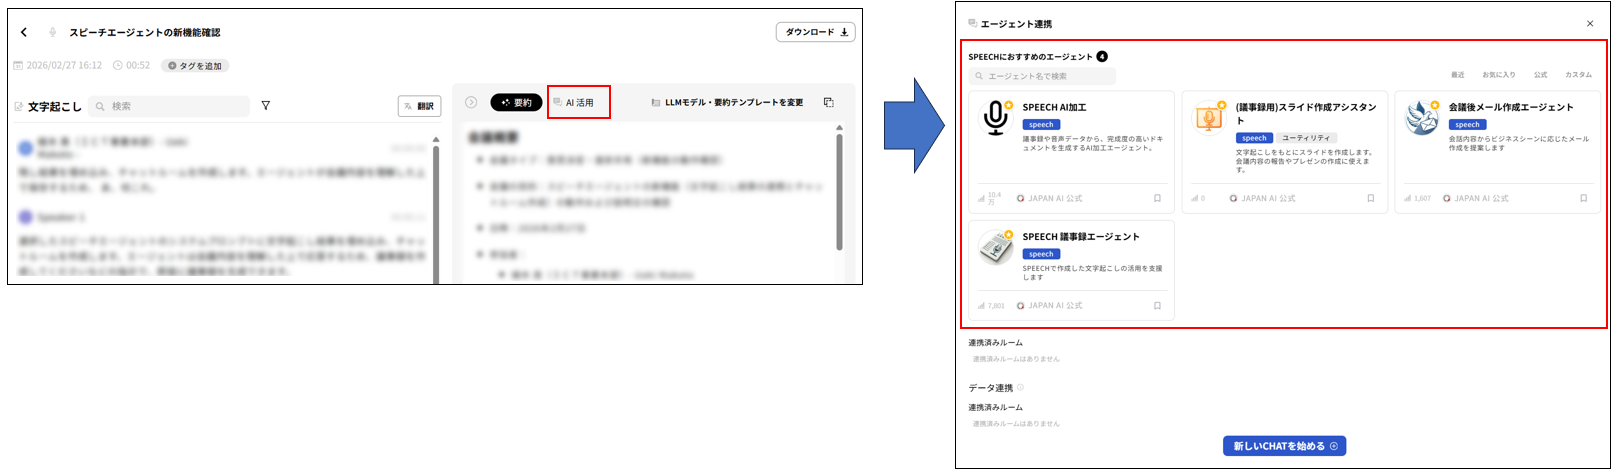The width and height of the screenshot is (1622, 475).
Task: Open LLMモデル・要約テンプレートを変更 selector
Action: (x=727, y=103)
